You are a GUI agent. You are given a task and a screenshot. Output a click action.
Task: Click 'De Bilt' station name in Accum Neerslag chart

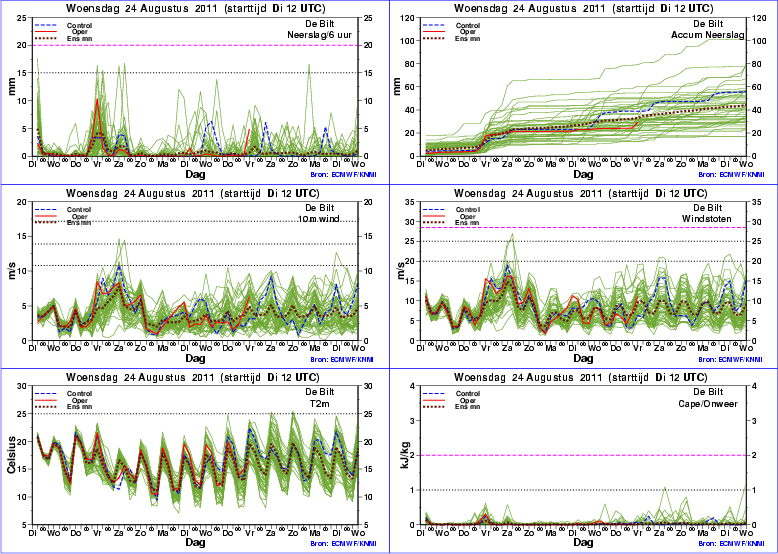[x=708, y=24]
